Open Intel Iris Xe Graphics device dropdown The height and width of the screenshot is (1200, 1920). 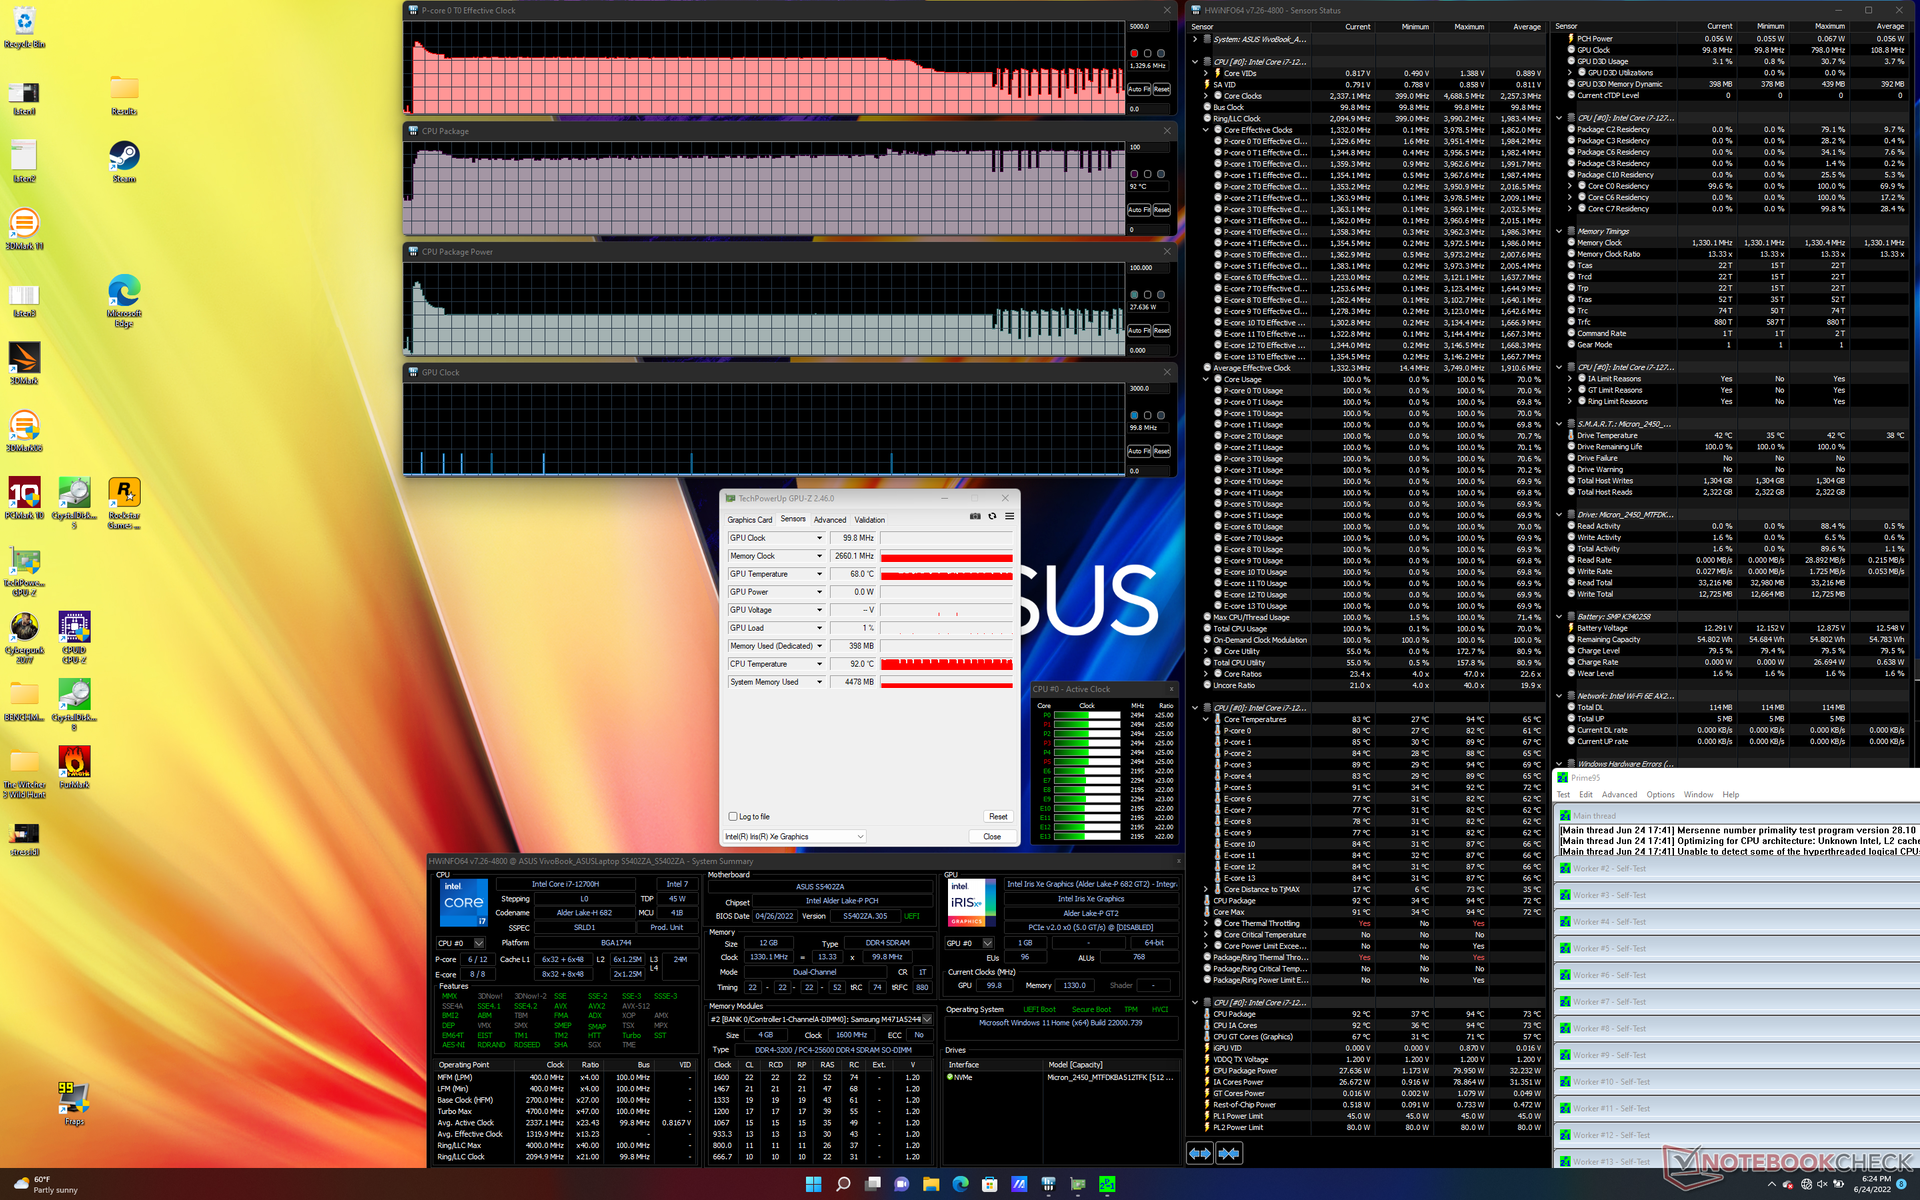click(x=860, y=837)
